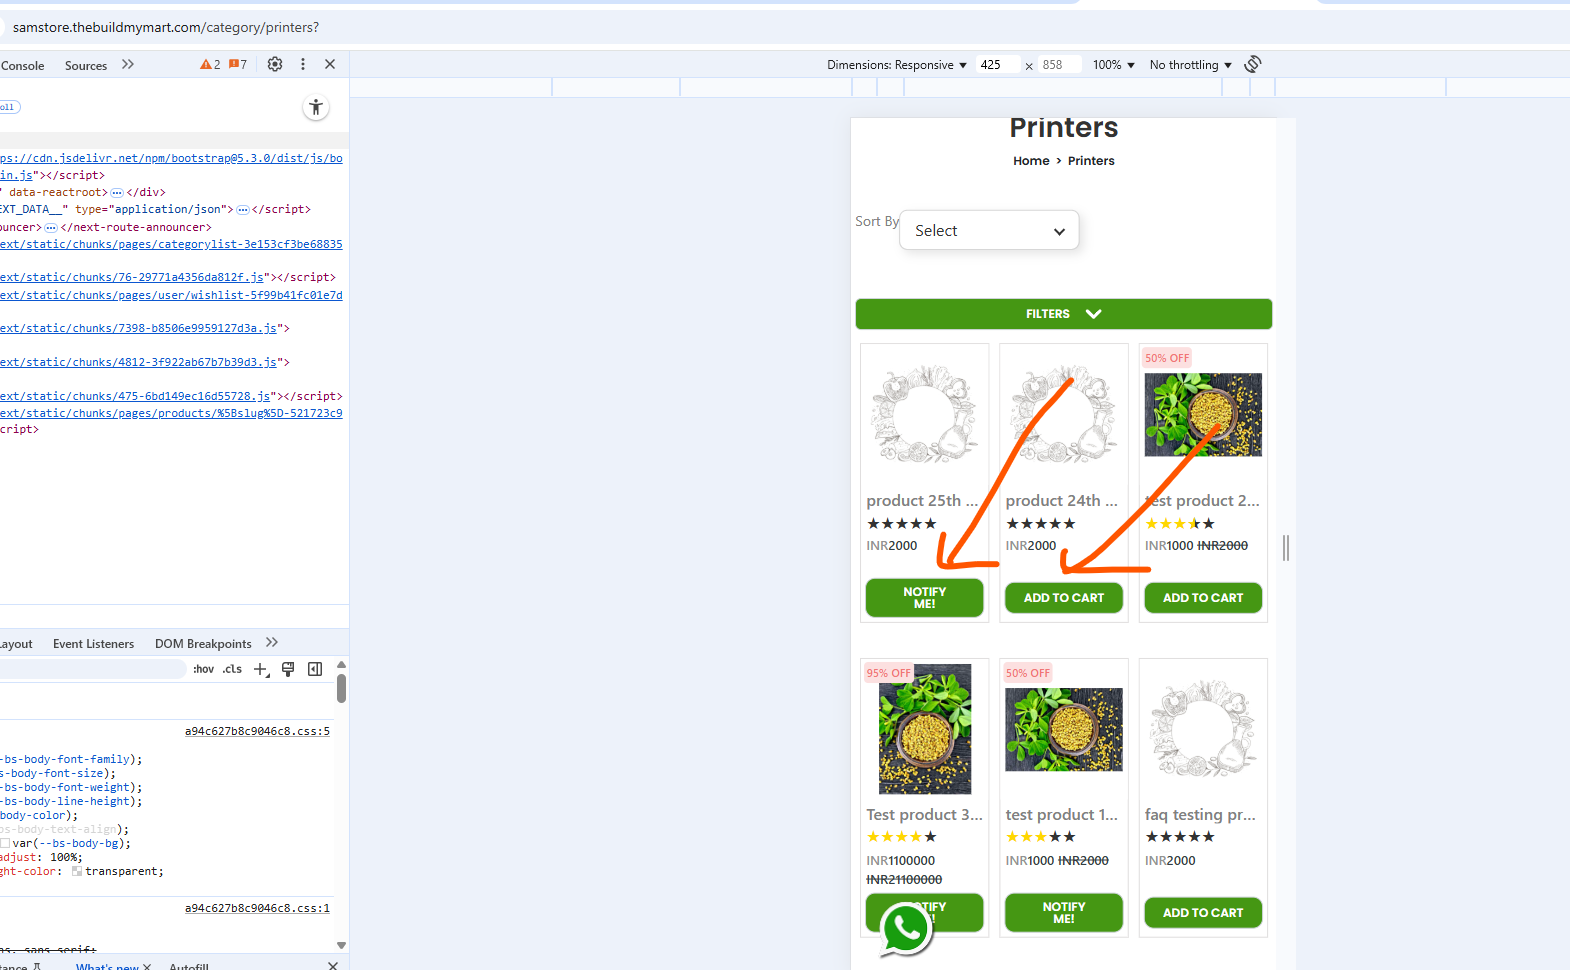Click the rotate device orientation icon

[1253, 64]
